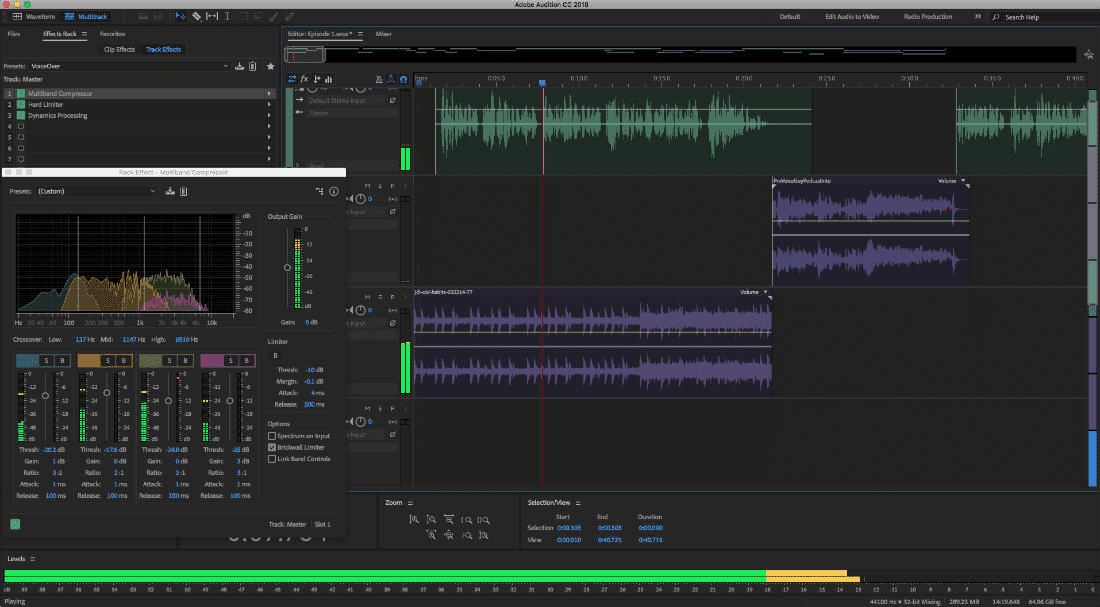Screen dimensions: 1100x607
Task: Click the Output Gain slider handle
Action: pyautogui.click(x=287, y=267)
